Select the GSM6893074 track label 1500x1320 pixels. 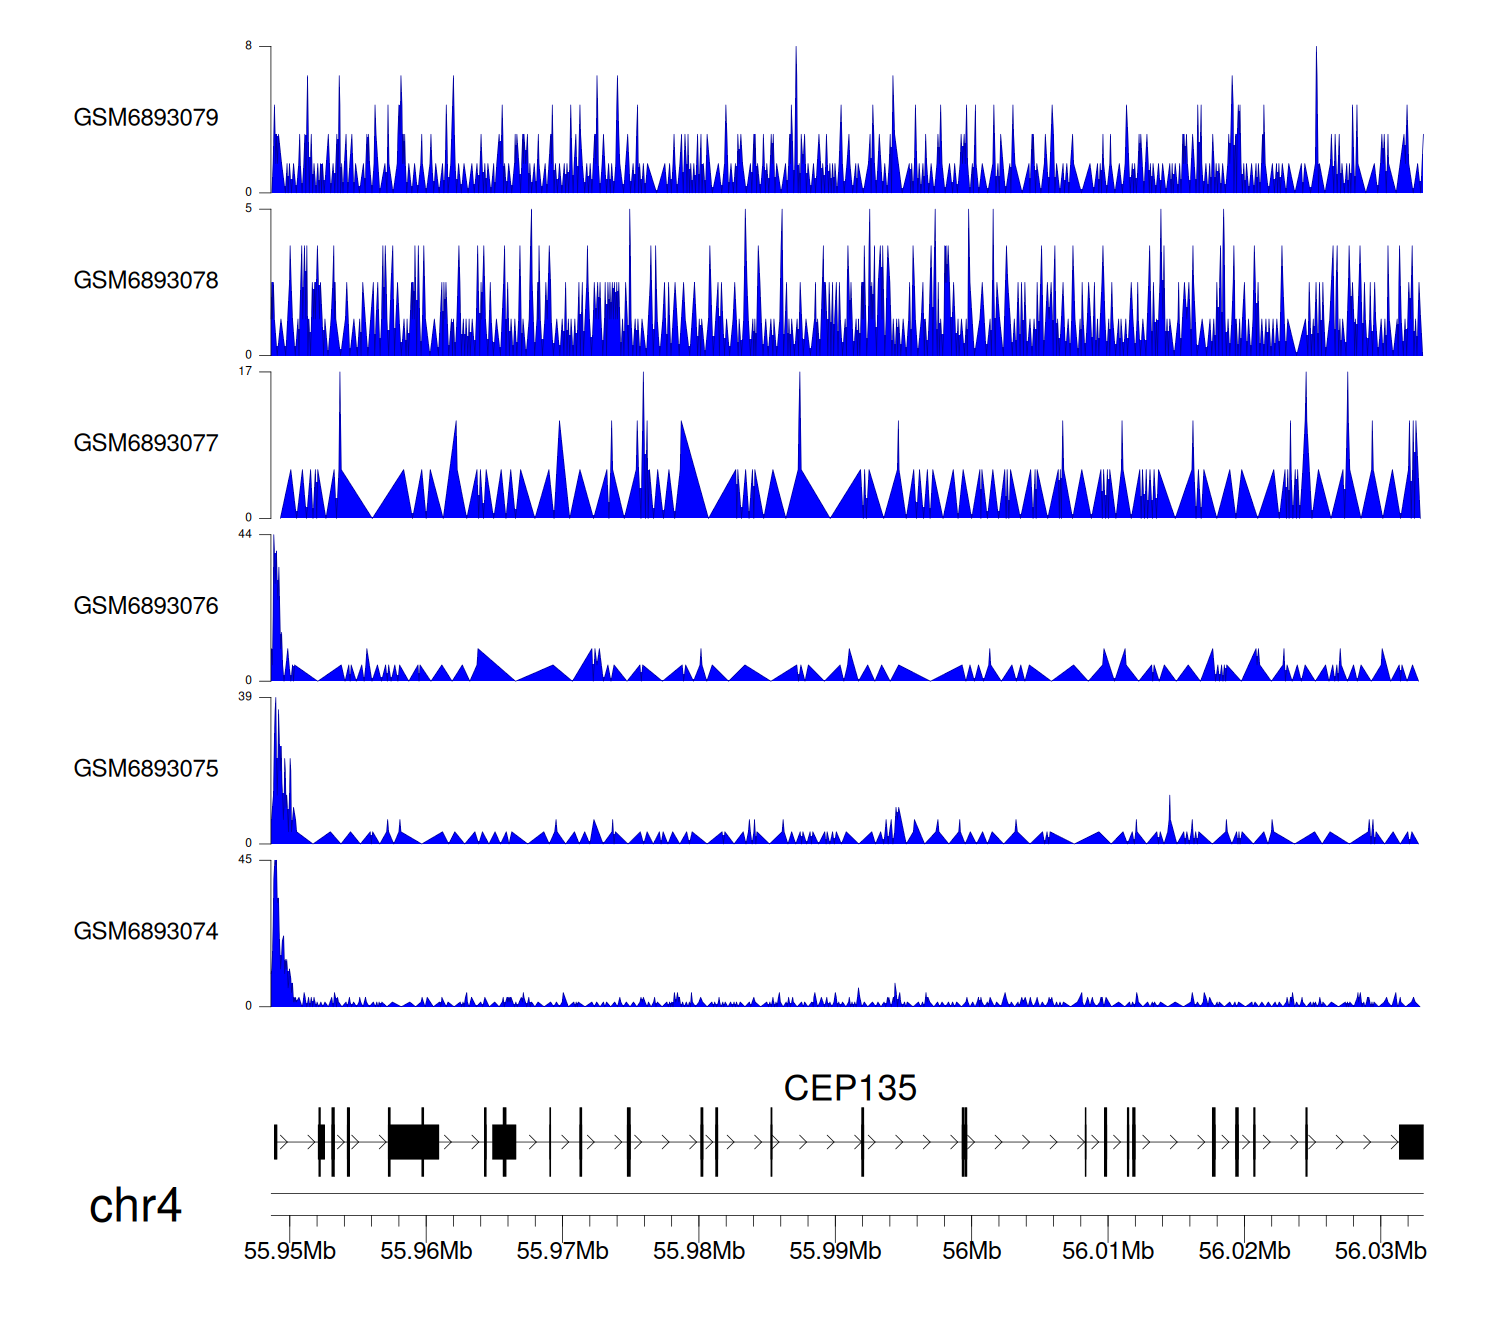pyautogui.click(x=146, y=932)
